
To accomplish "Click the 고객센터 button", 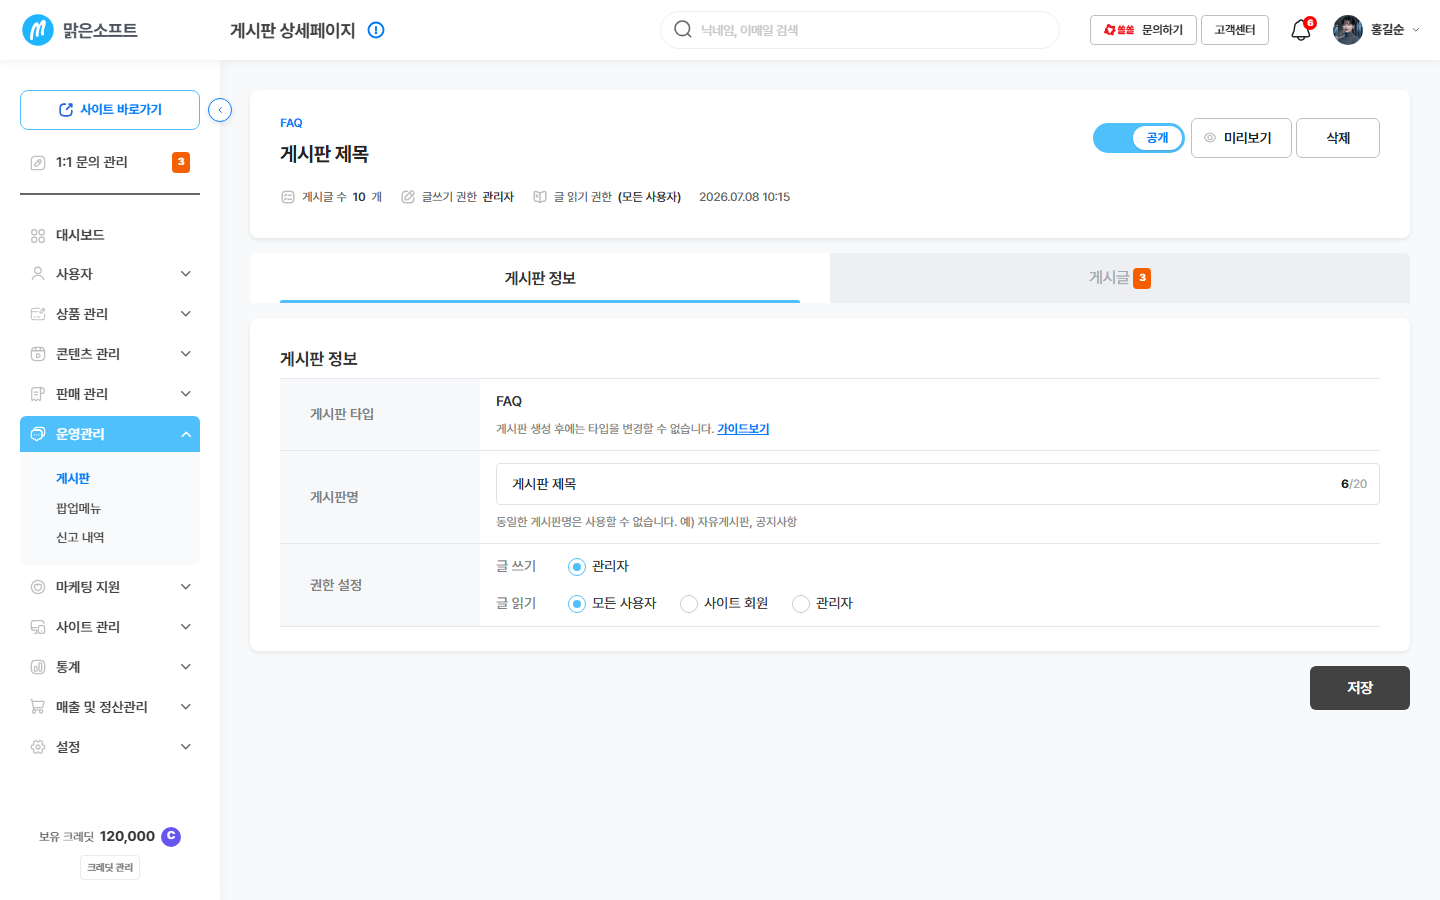I will (x=1235, y=30).
